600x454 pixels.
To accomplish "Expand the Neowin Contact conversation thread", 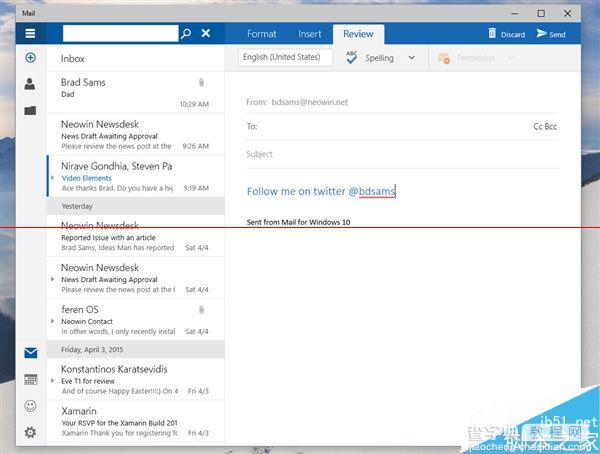I will [x=53, y=321].
